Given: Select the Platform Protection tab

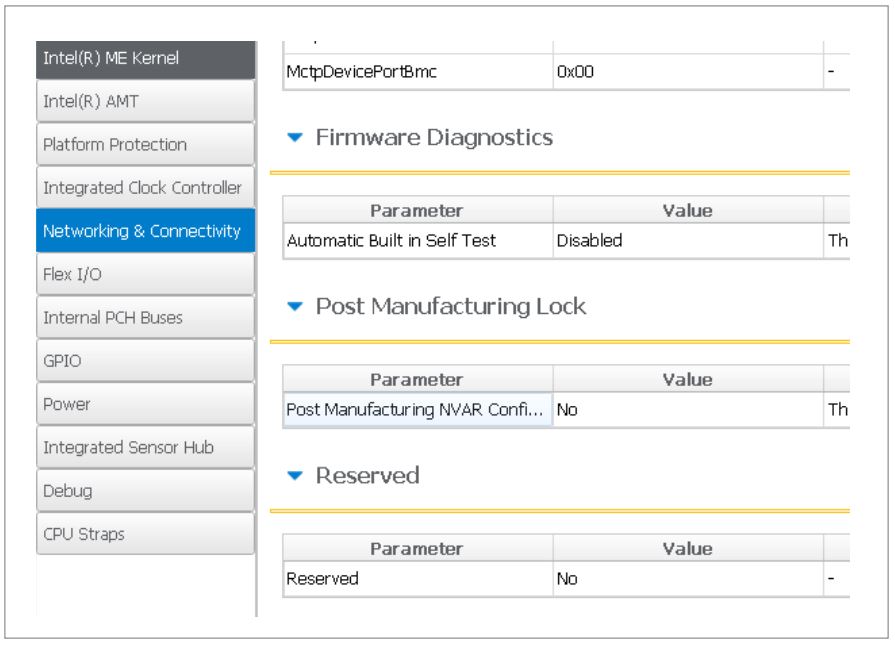Looking at the screenshot, I should point(145,144).
